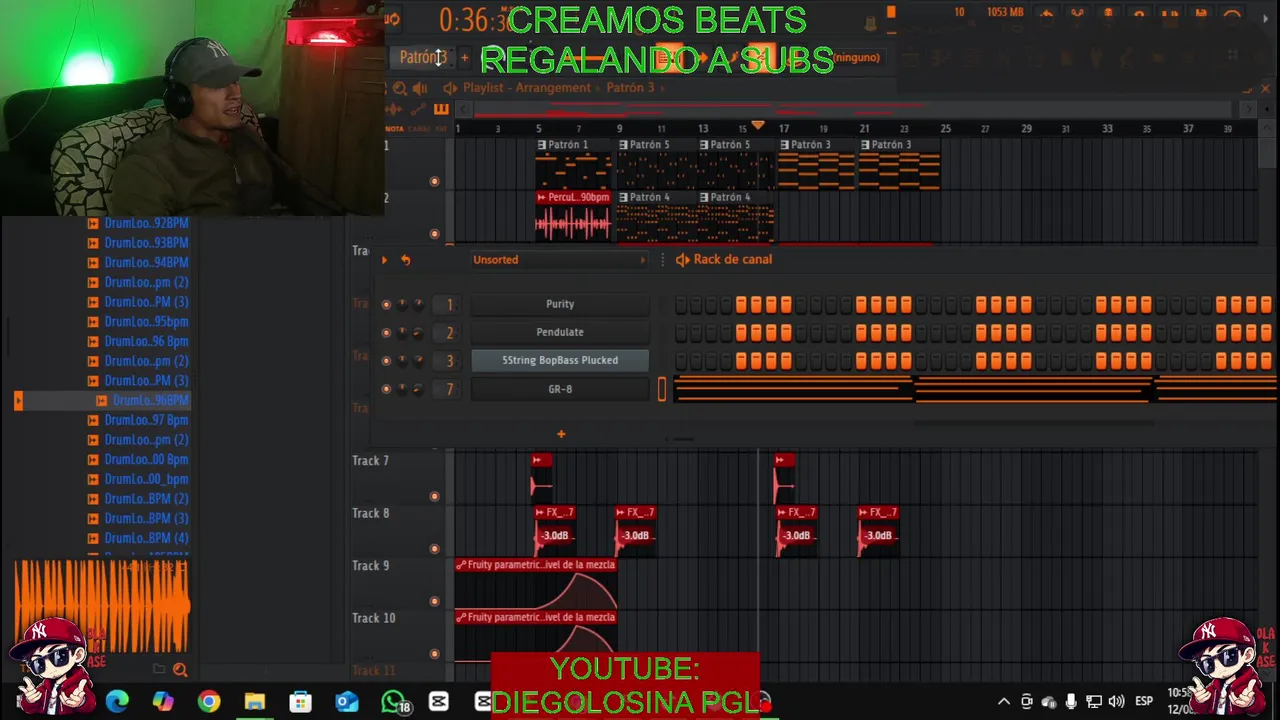The height and width of the screenshot is (720, 1280).
Task: Open GR-8 piano roll preview
Action: point(975,389)
